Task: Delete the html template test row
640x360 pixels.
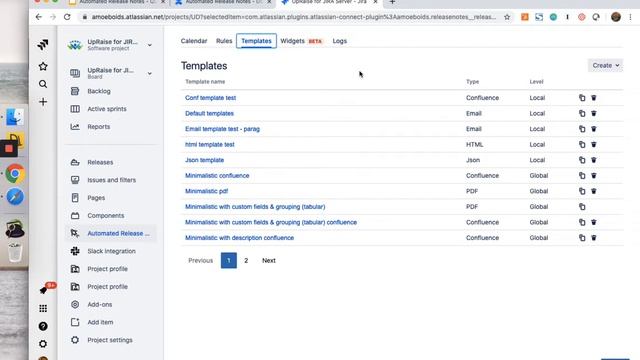Action: [594, 144]
